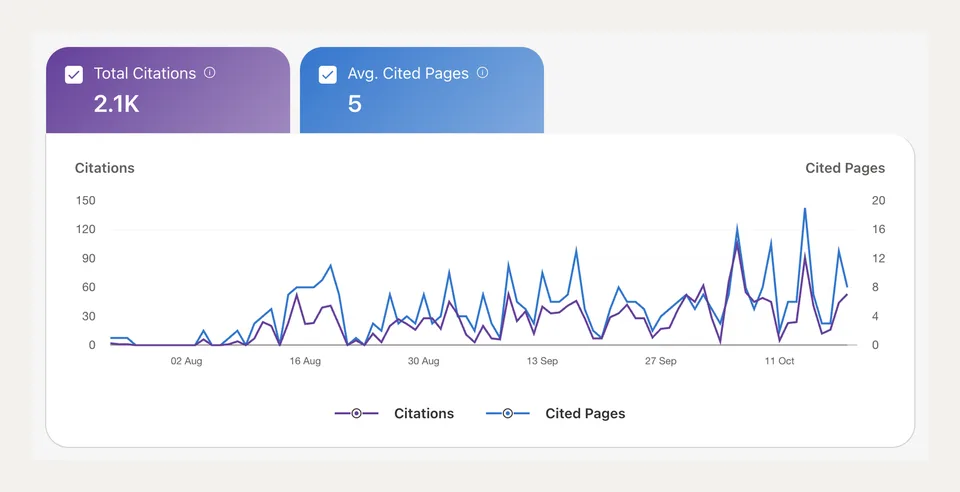Click the 16 cited pages axis value
Screen dimensions: 960x492
coord(879,229)
